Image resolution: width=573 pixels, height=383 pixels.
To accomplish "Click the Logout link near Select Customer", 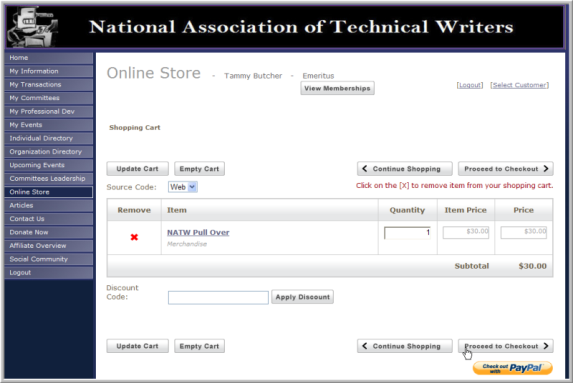I will [x=470, y=85].
